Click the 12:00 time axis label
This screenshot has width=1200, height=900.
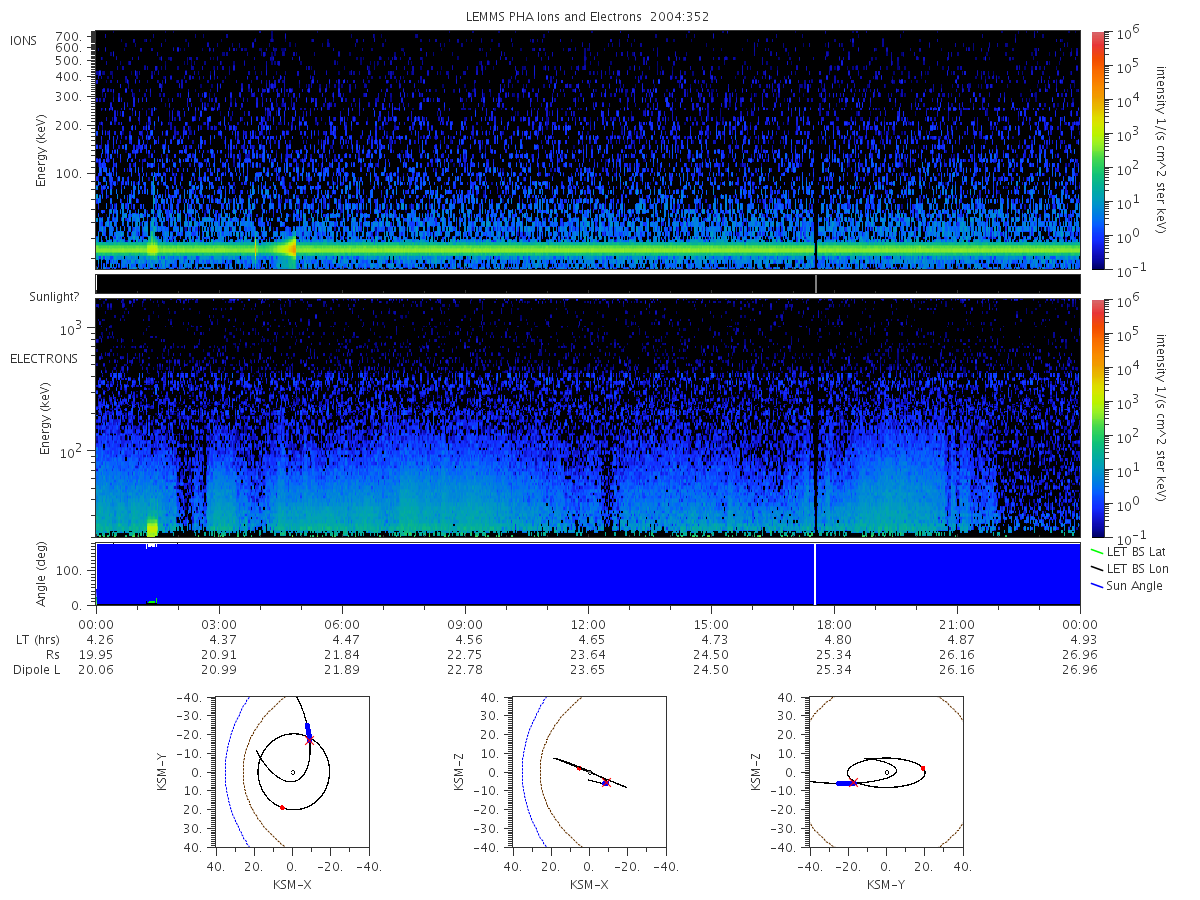[x=588, y=623]
